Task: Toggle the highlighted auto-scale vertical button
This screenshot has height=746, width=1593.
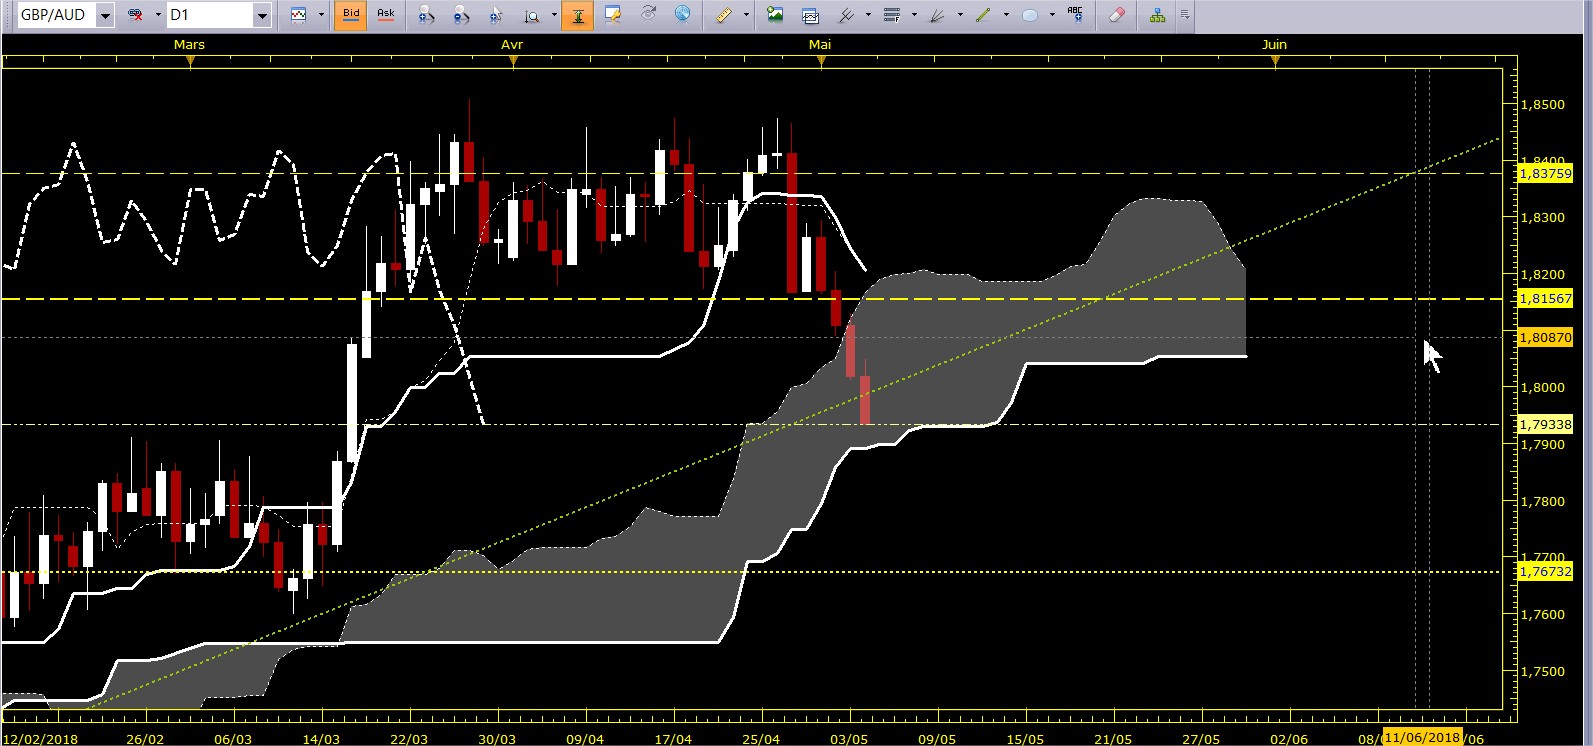Action: [x=577, y=15]
